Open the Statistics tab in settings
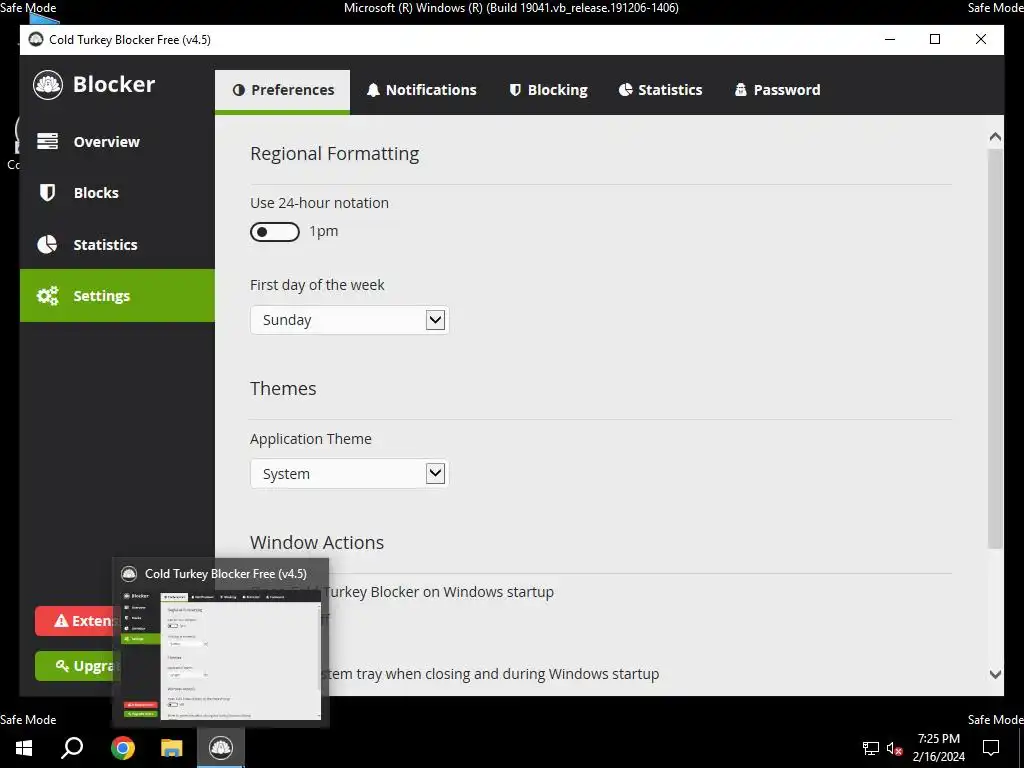The image size is (1024, 768). 660,90
